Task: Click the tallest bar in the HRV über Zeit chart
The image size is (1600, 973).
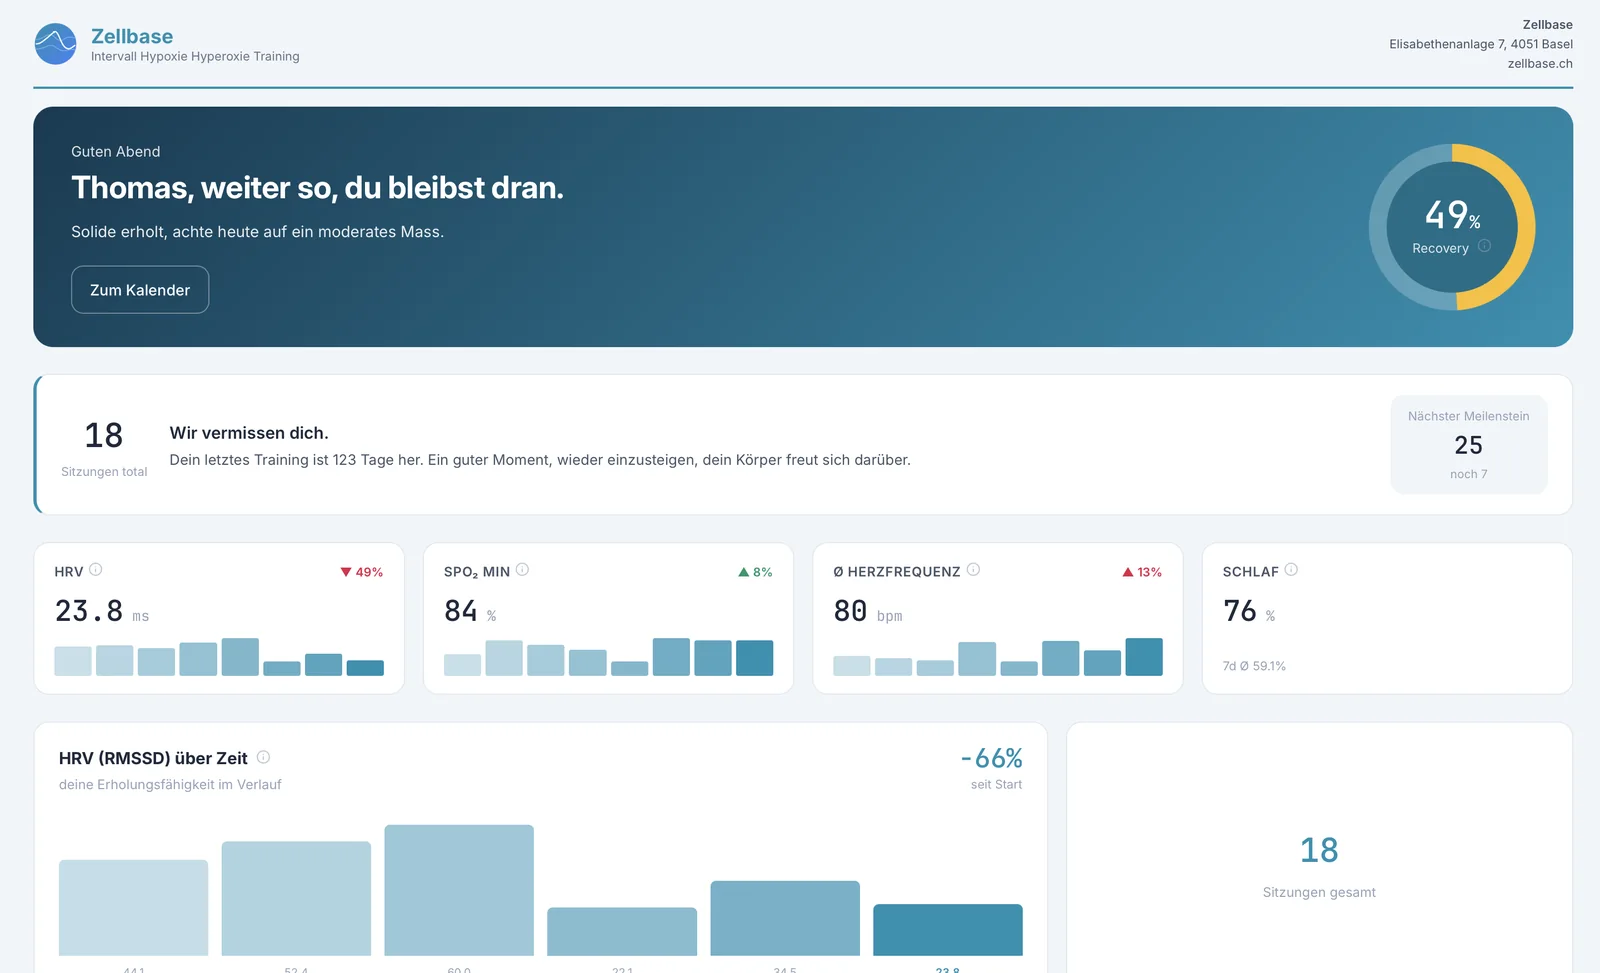Action: coord(459,890)
